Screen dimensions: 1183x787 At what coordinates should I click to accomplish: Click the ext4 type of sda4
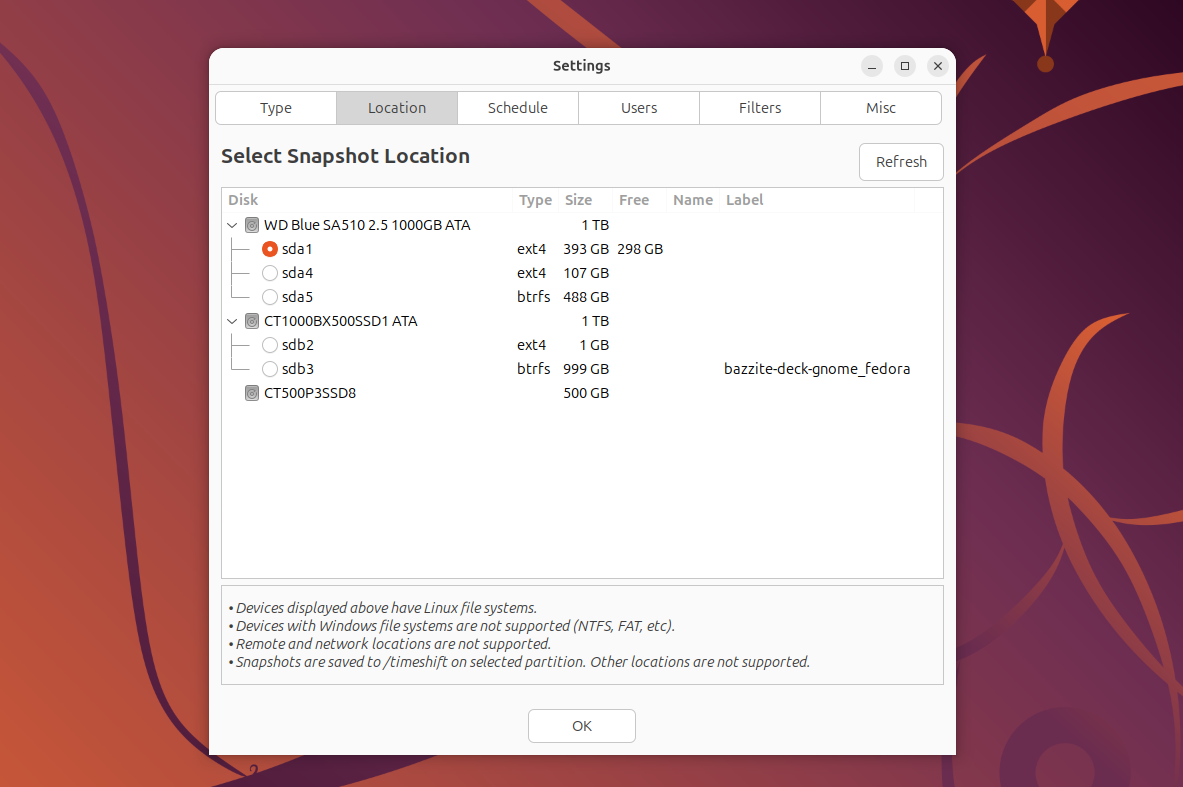click(531, 273)
